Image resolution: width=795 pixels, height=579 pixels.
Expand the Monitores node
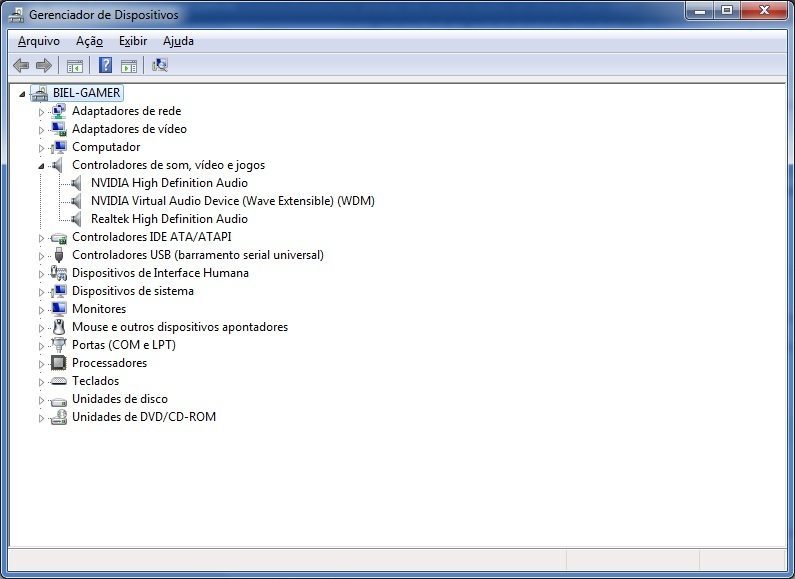coord(42,310)
